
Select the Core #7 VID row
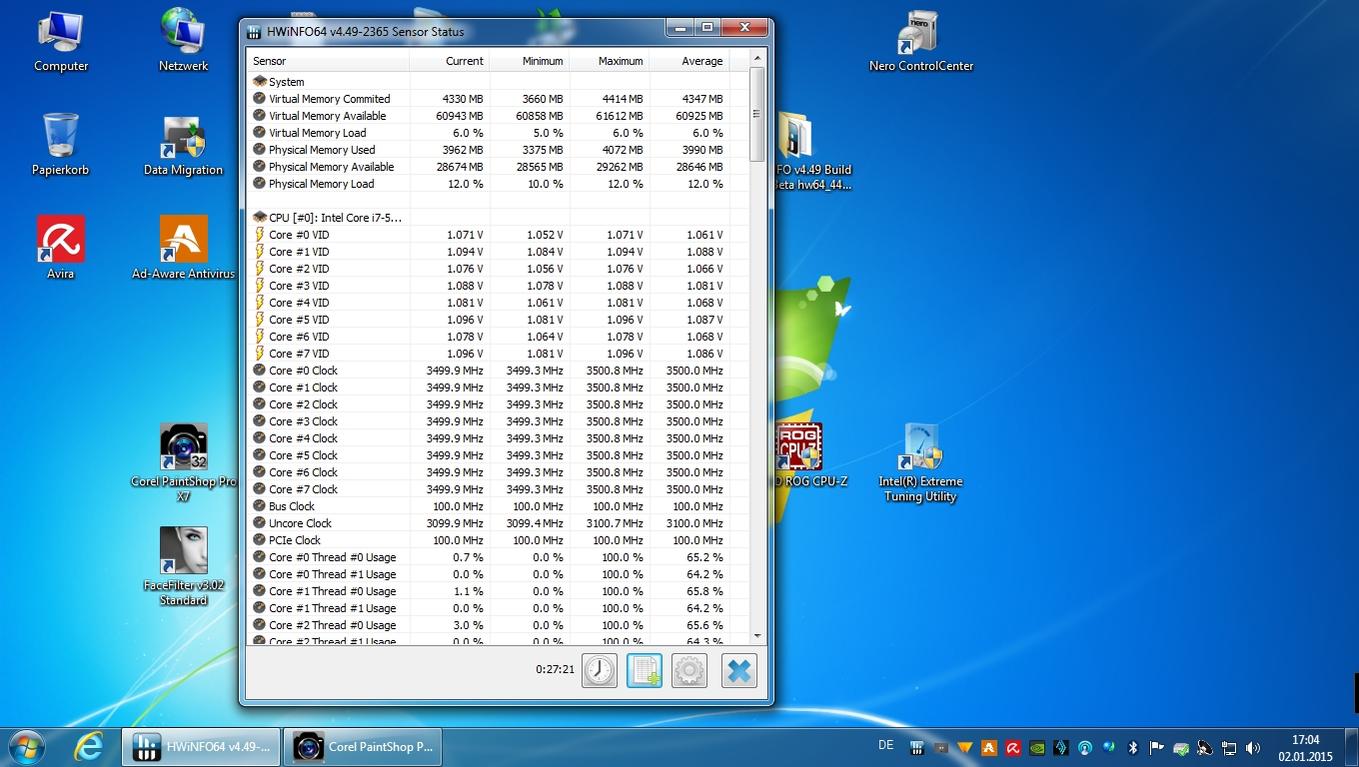point(488,354)
